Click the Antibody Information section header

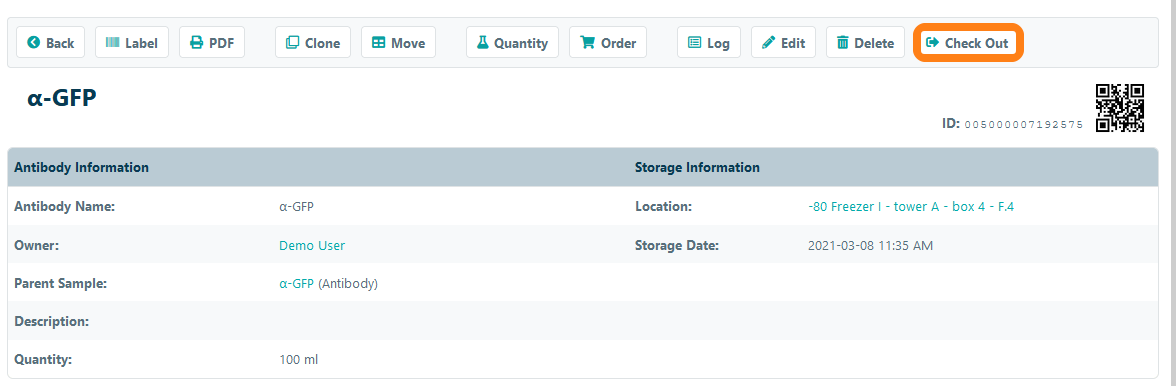[x=81, y=167]
